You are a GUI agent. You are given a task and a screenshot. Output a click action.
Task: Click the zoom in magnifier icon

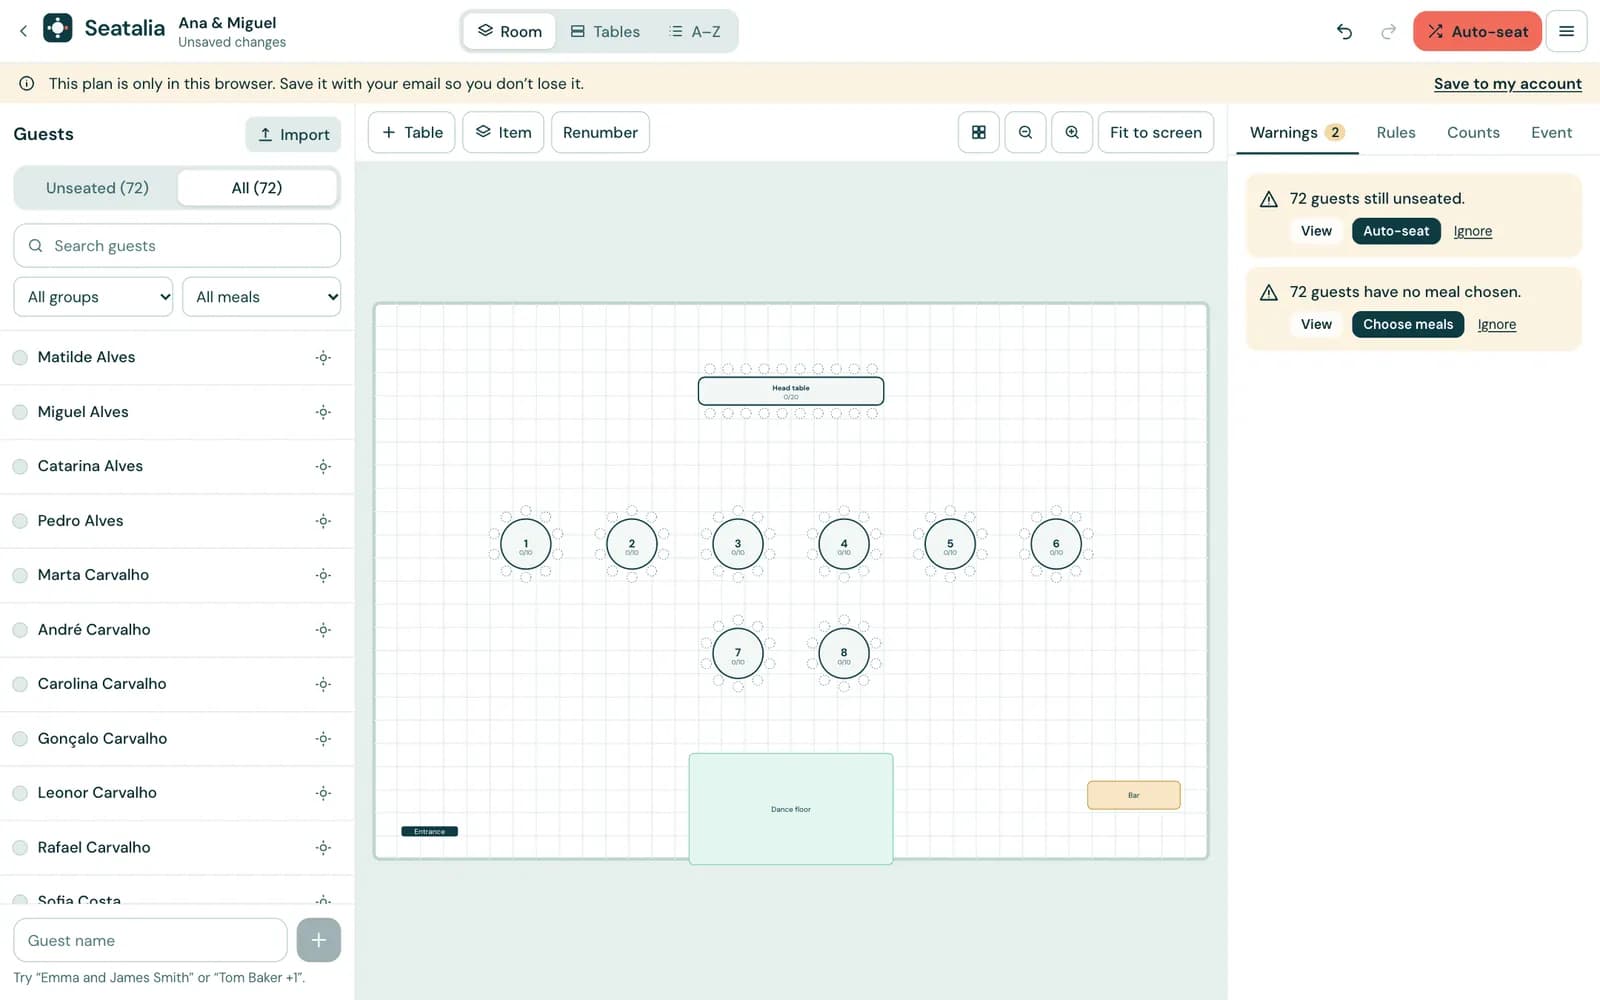pos(1072,132)
